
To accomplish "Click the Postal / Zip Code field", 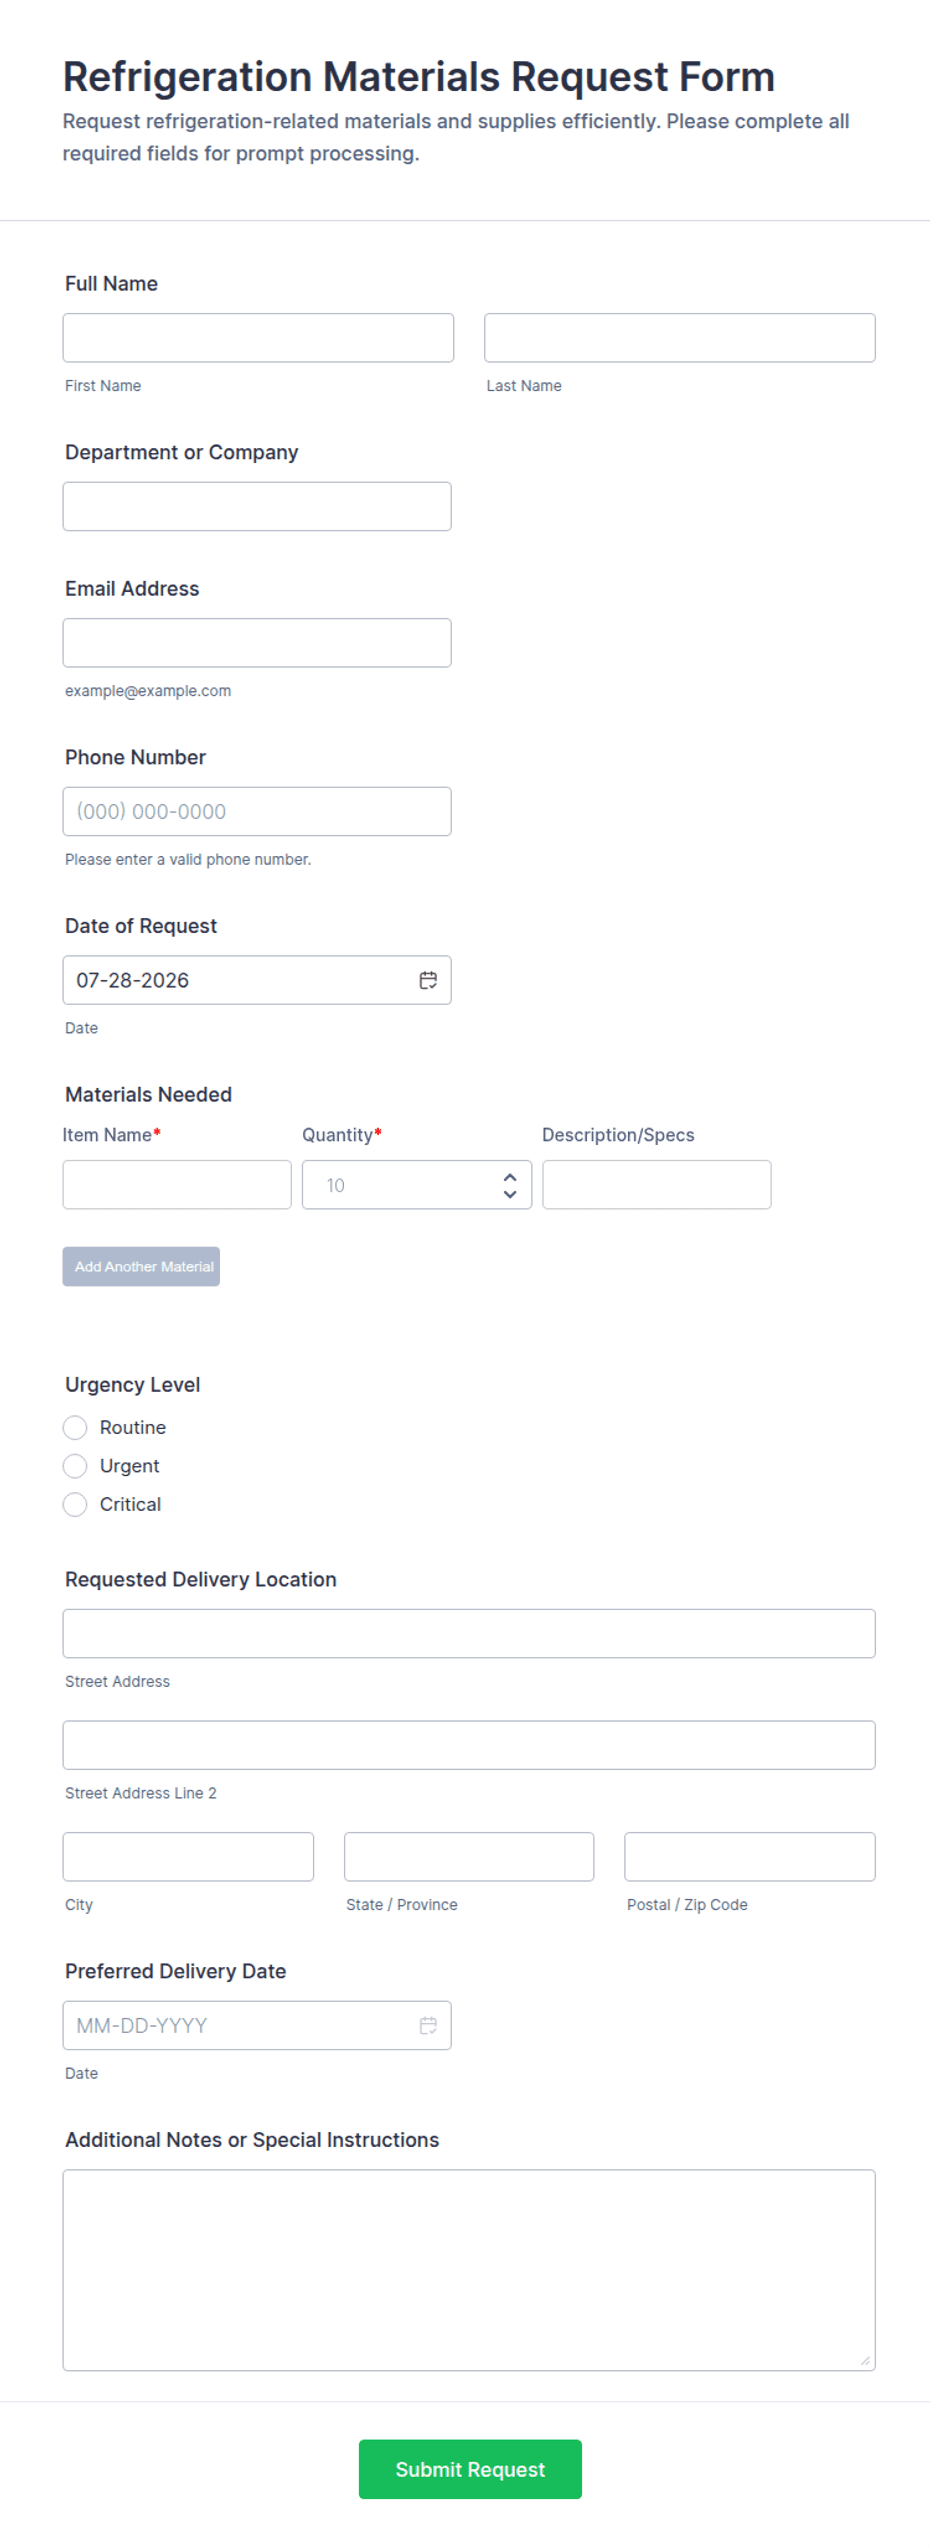I will [750, 1857].
